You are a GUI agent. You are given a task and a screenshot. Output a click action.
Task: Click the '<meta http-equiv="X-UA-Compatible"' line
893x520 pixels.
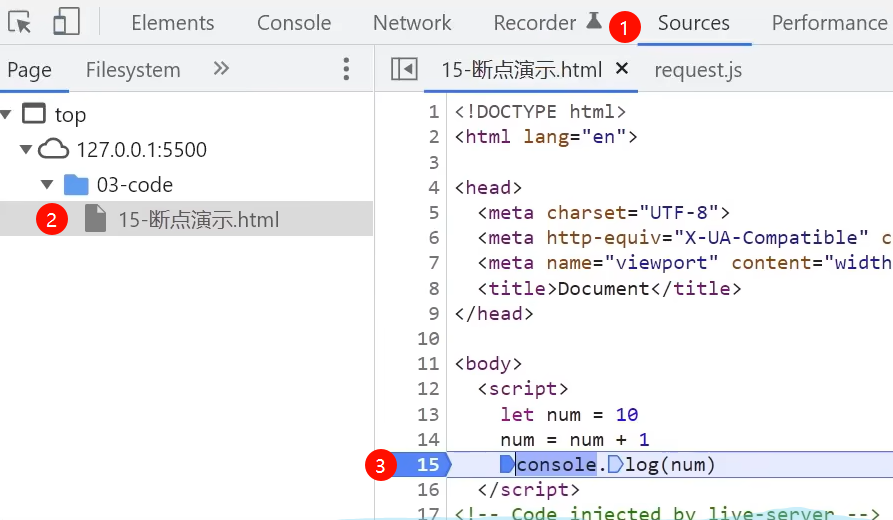685,238
